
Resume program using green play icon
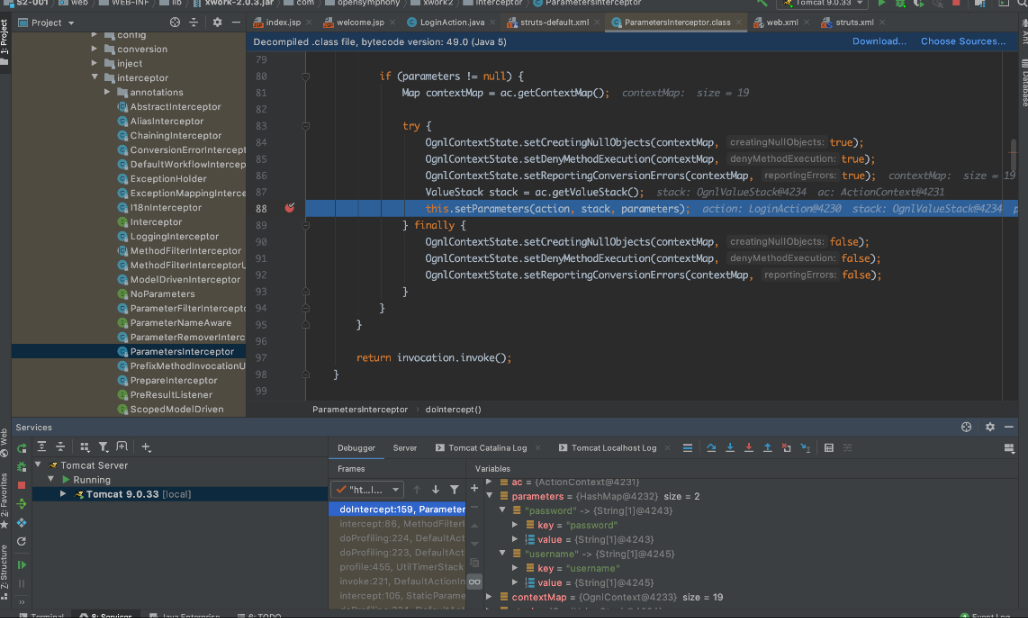coord(22,565)
